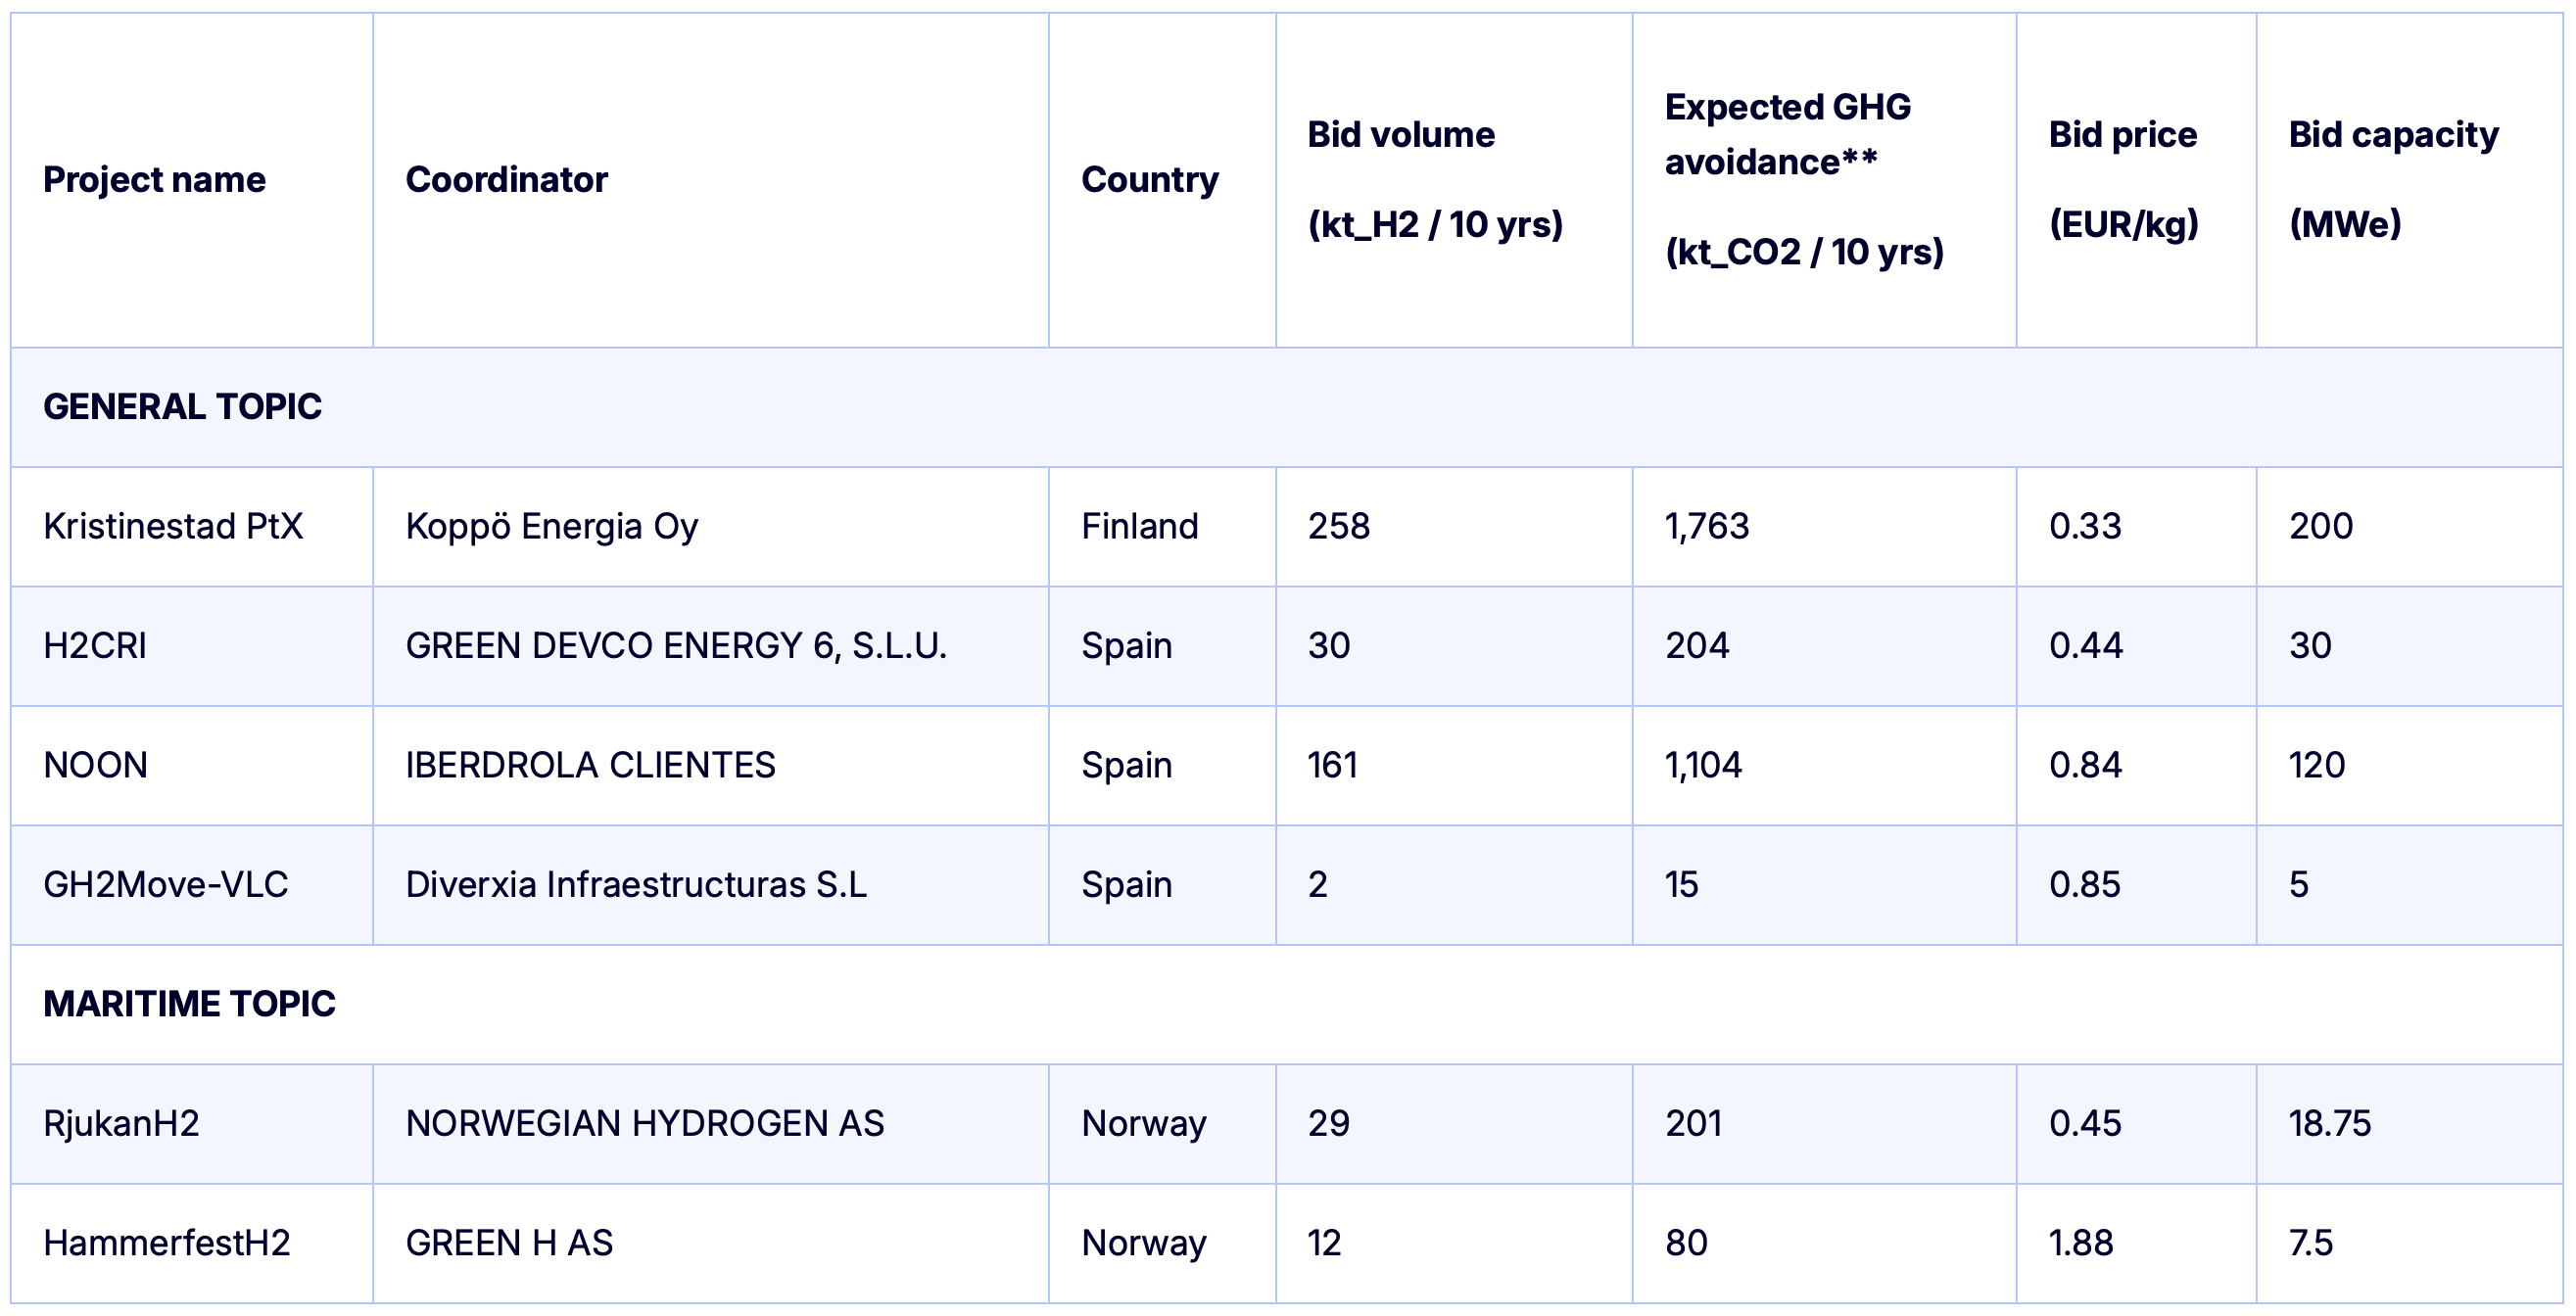The height and width of the screenshot is (1316, 2576).
Task: Click the Bid price column header
Action: pos(2123,180)
